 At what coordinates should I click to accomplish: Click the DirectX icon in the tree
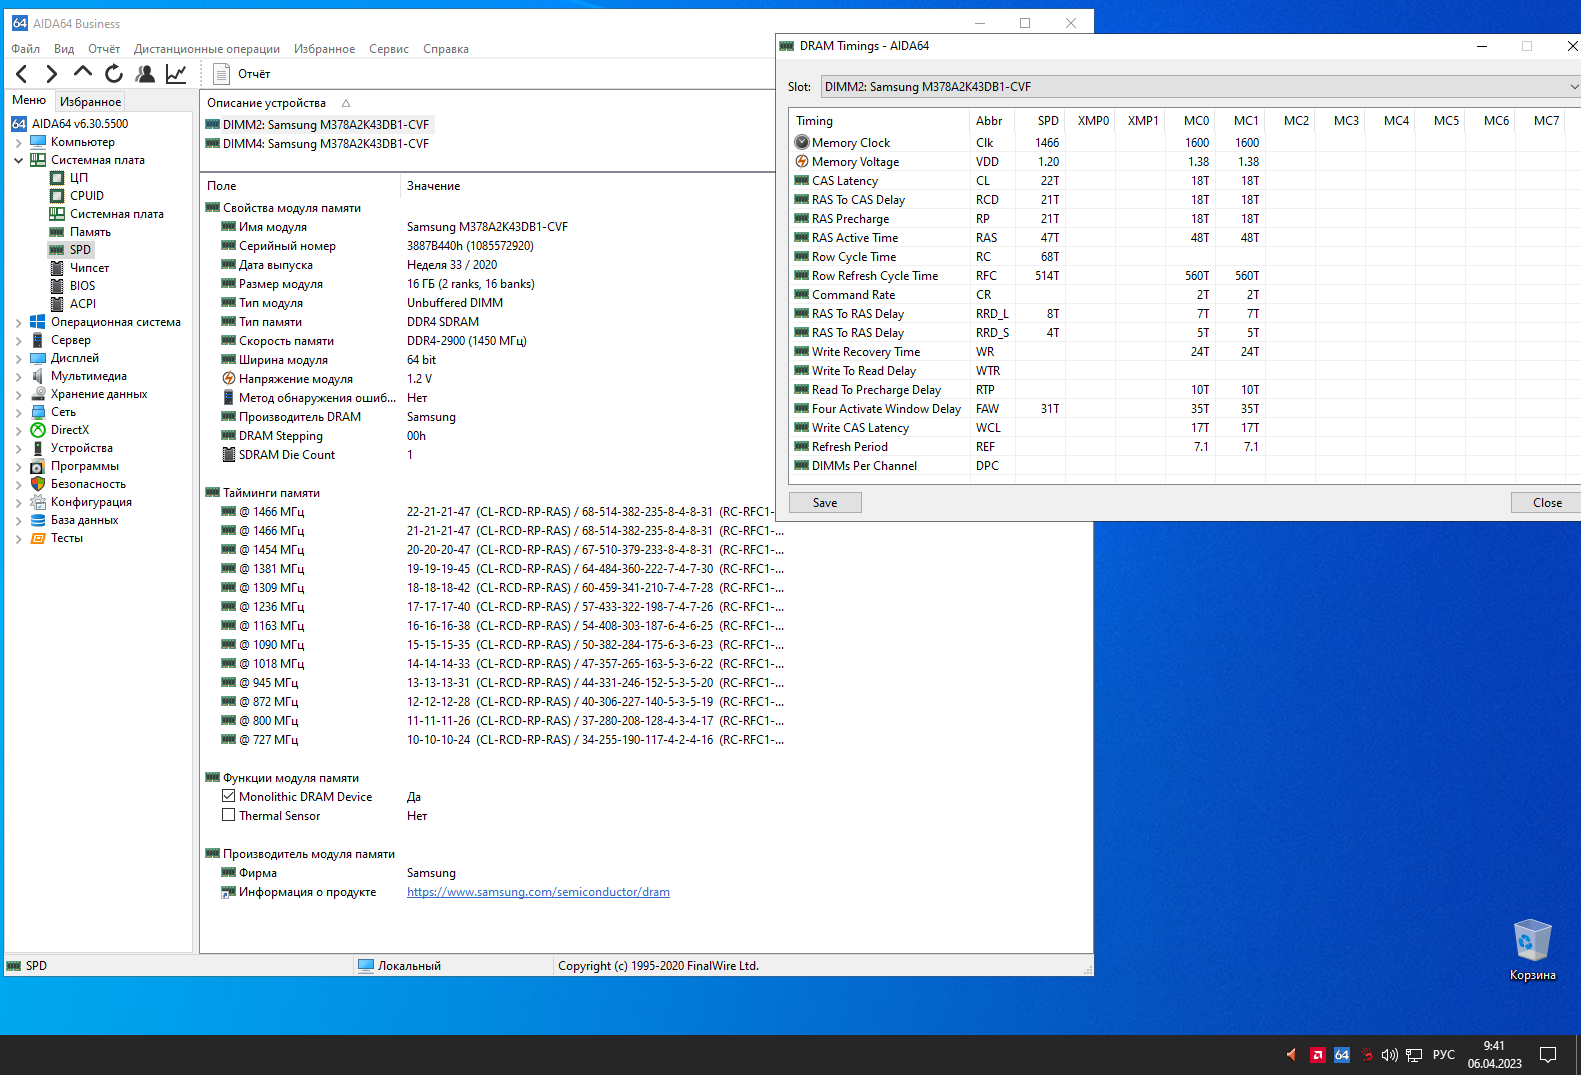click(x=38, y=430)
